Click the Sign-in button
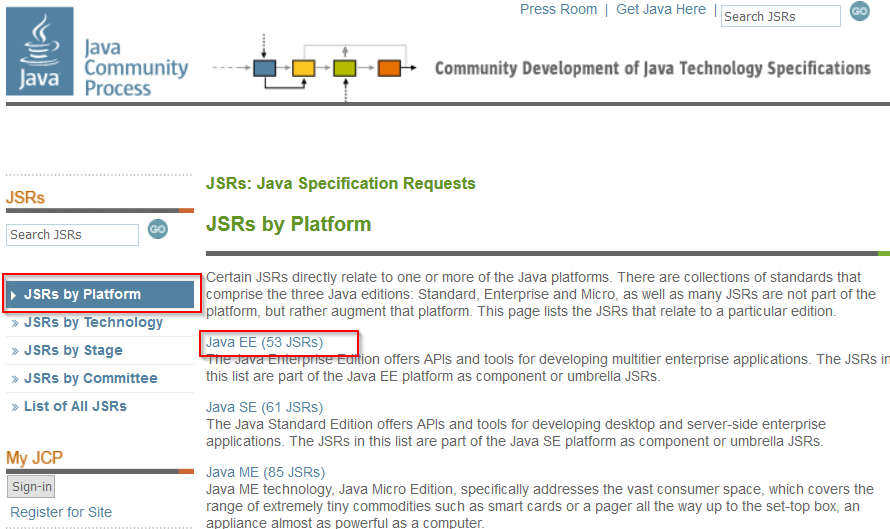The image size is (890, 529). 31,486
